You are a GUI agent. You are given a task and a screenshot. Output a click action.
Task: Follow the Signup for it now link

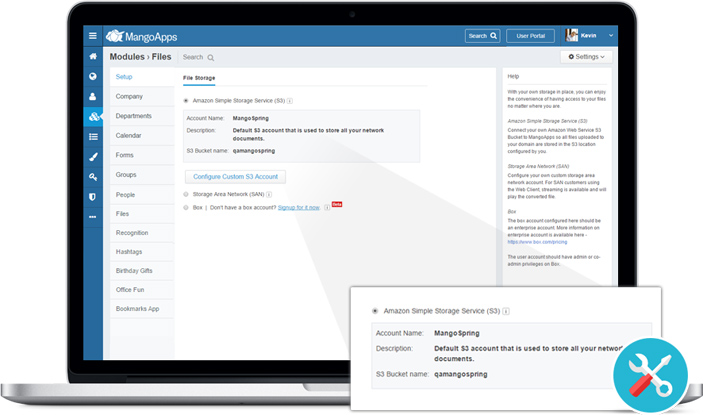click(x=299, y=208)
